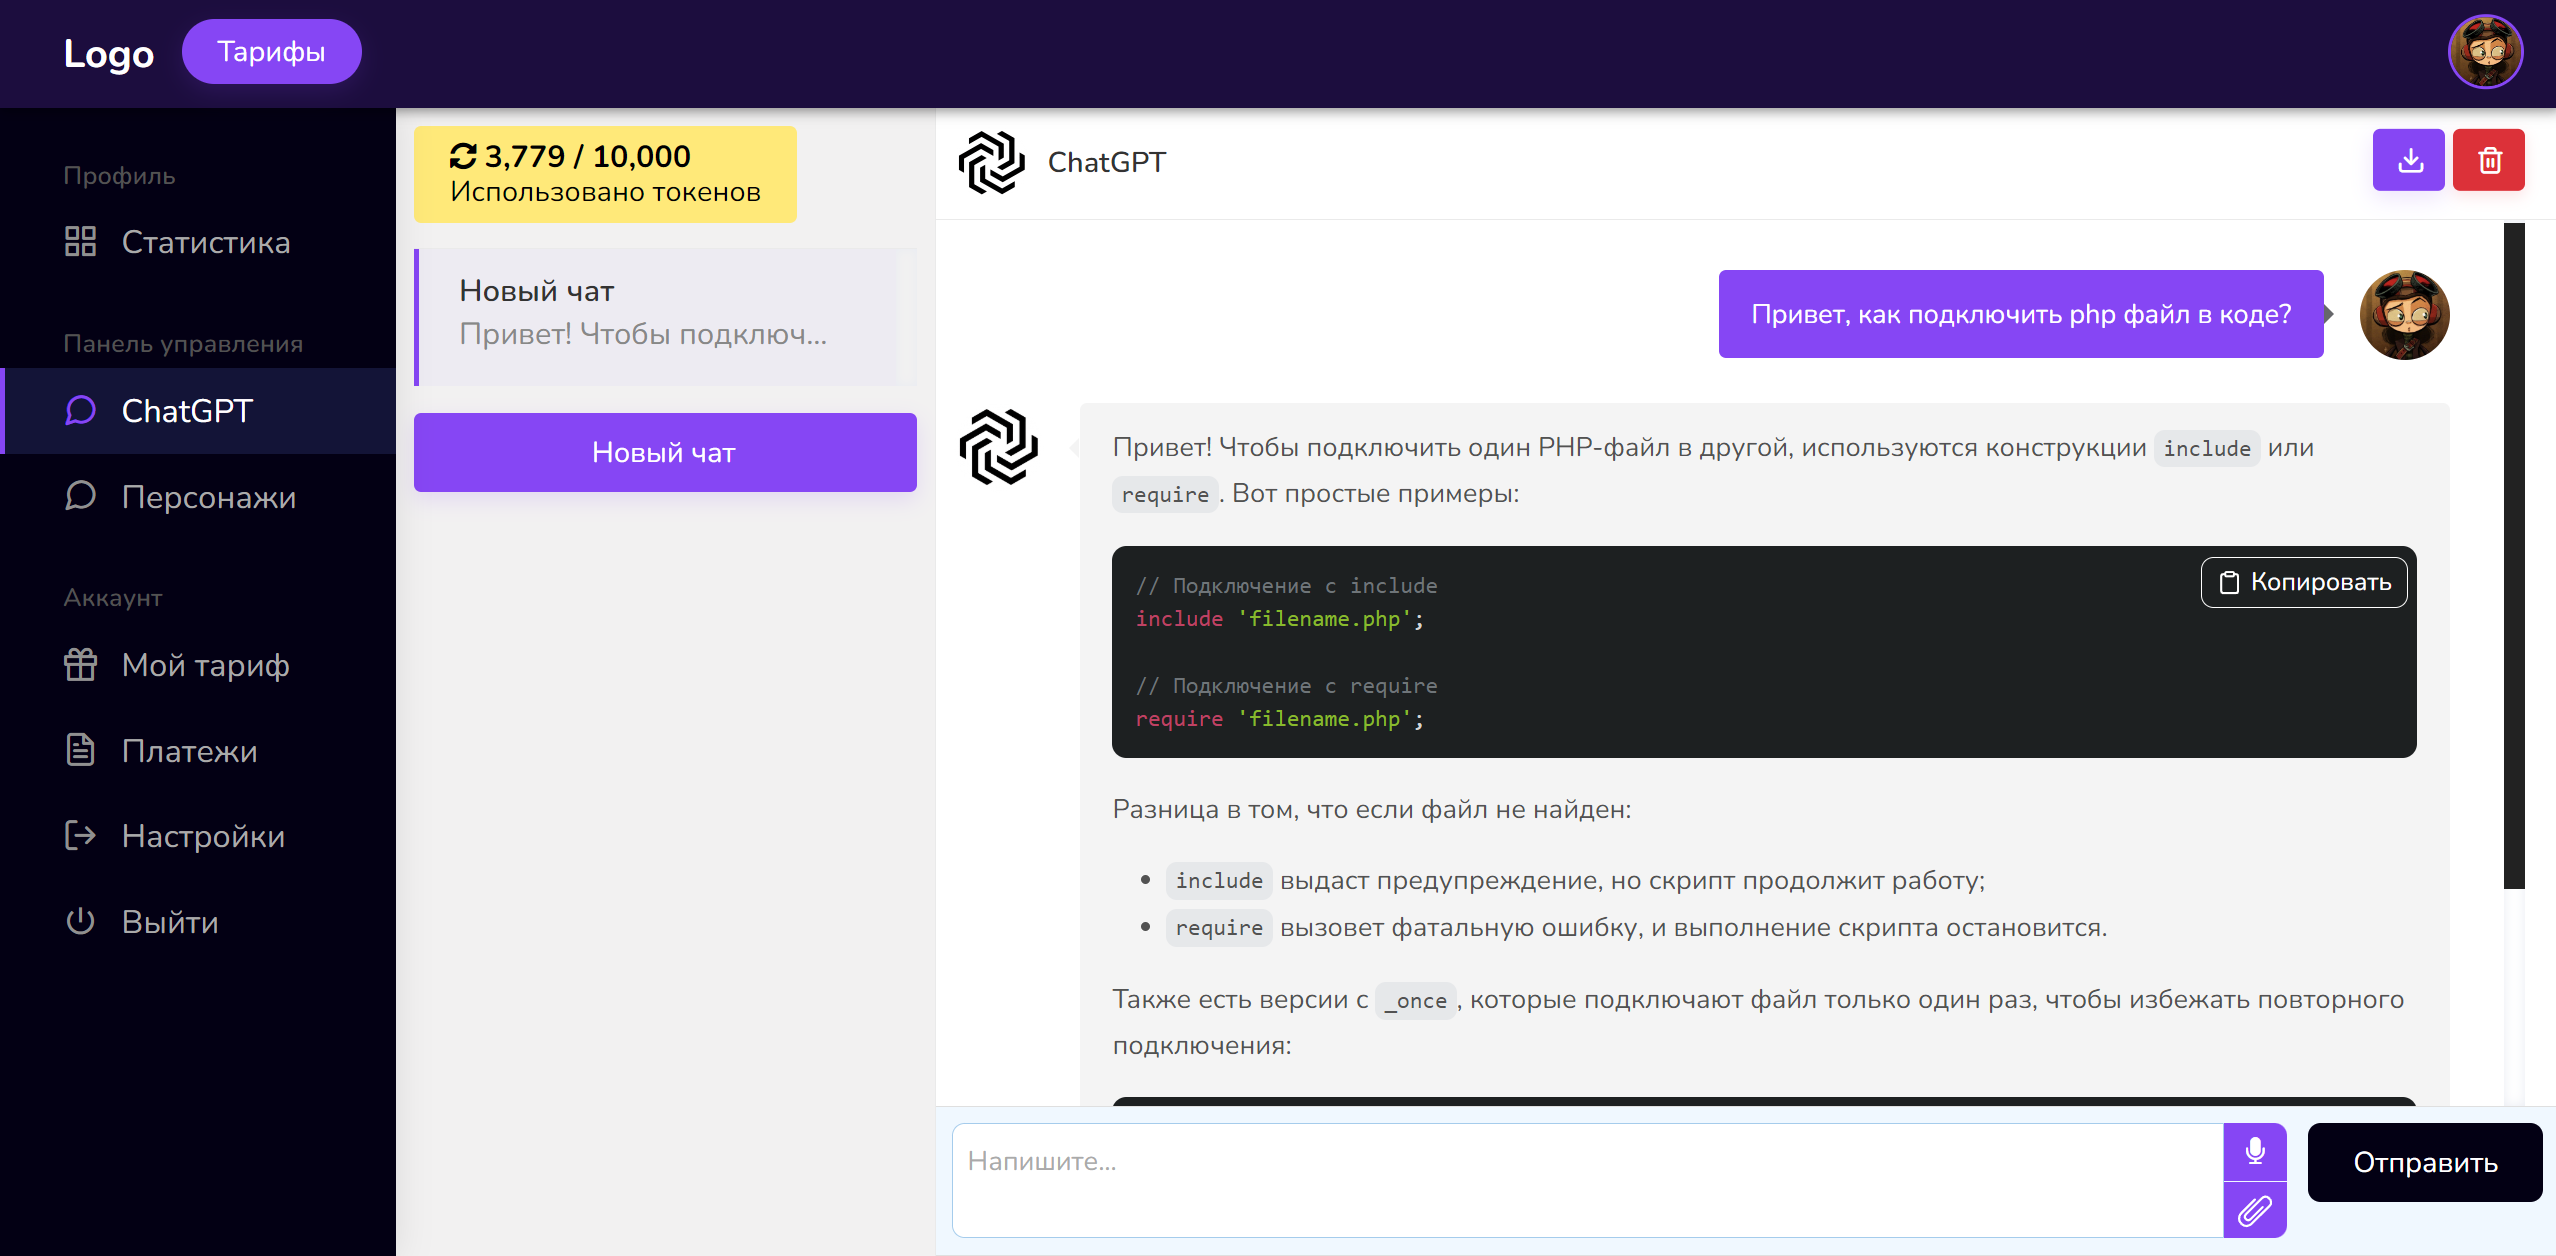The width and height of the screenshot is (2556, 1256).
Task: Click the download chat icon button
Action: 2408,160
